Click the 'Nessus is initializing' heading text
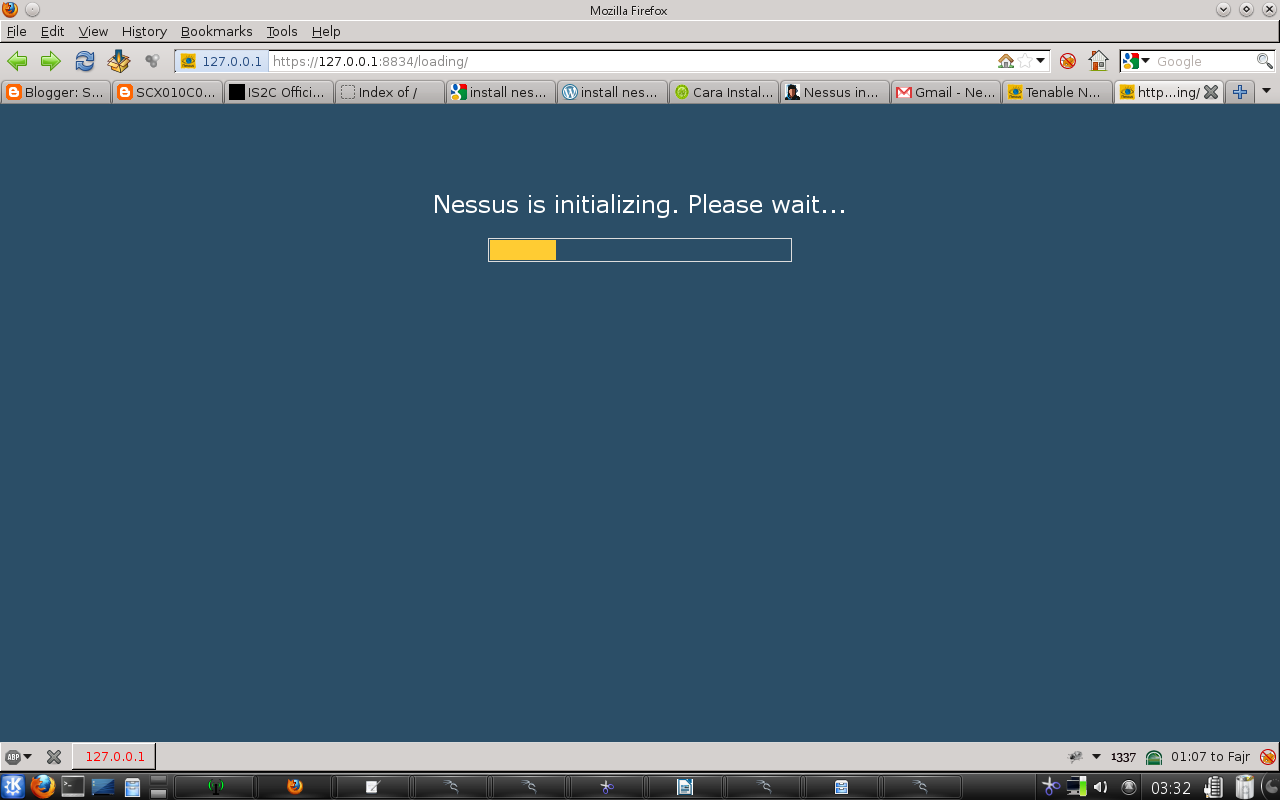This screenshot has width=1280, height=800. pos(640,205)
